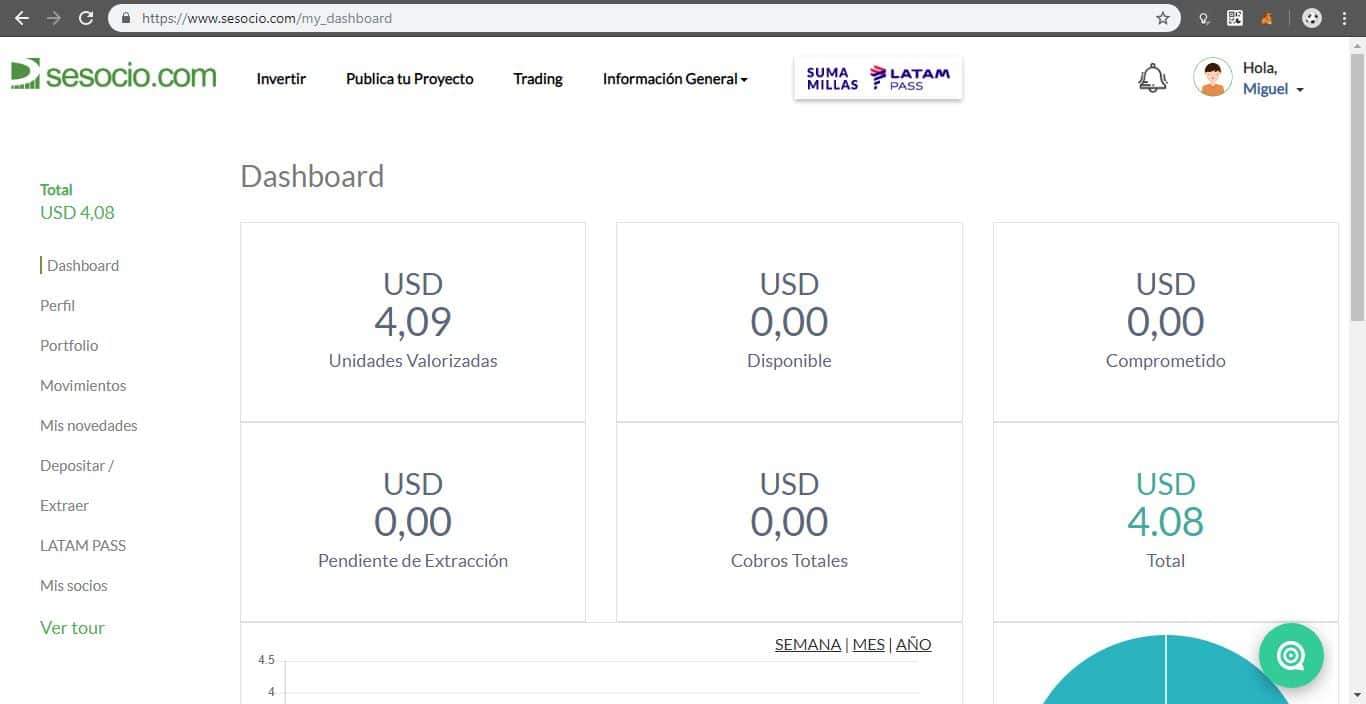The width and height of the screenshot is (1366, 704).
Task: Open the Invertir menu item
Action: [x=281, y=79]
